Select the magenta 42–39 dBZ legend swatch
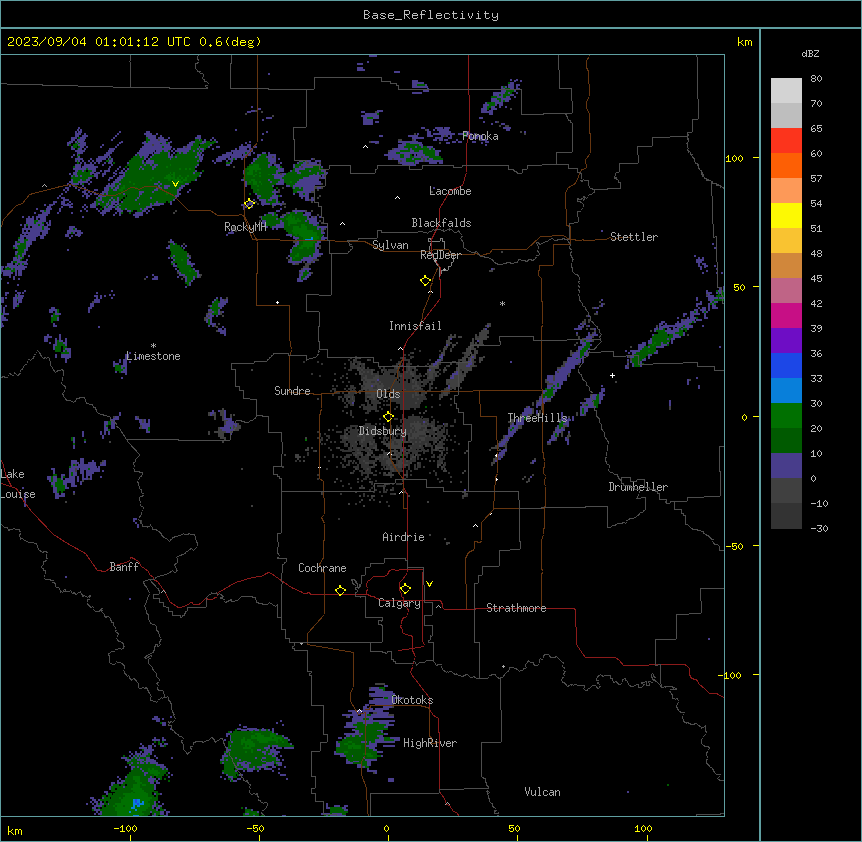The image size is (862, 842). tap(786, 315)
